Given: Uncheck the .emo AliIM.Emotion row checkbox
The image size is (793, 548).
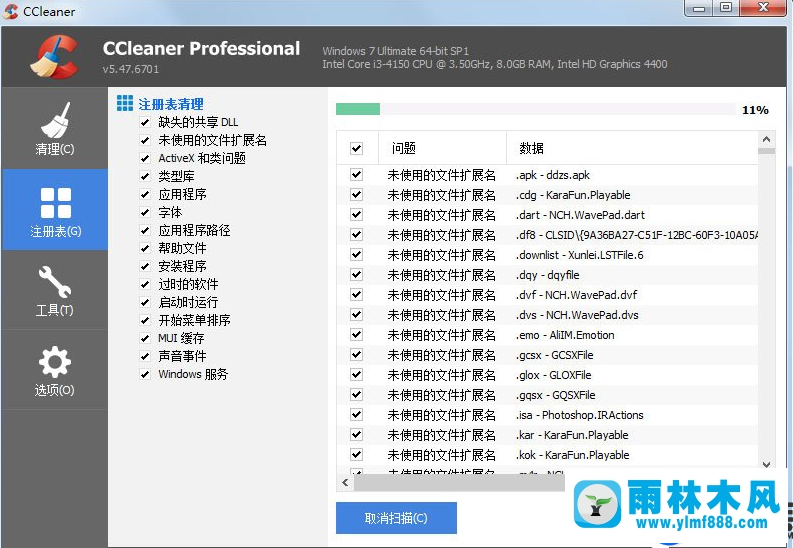Looking at the screenshot, I should [x=357, y=335].
